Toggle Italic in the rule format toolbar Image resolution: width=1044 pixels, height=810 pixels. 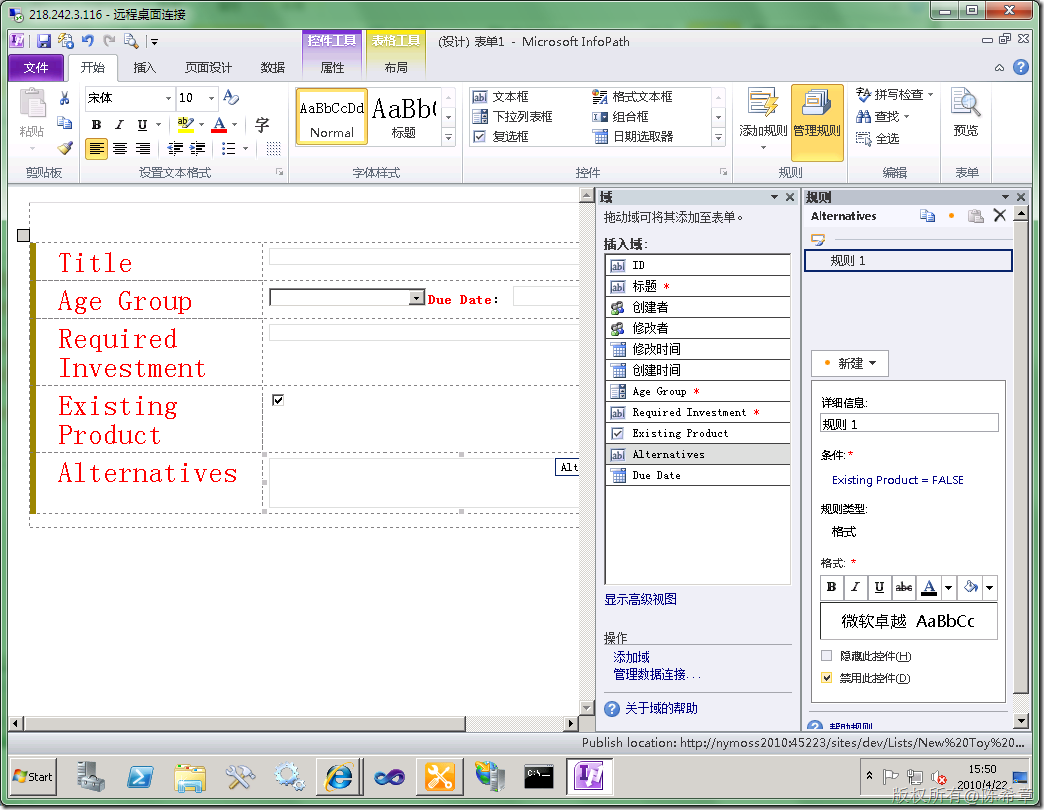(855, 587)
